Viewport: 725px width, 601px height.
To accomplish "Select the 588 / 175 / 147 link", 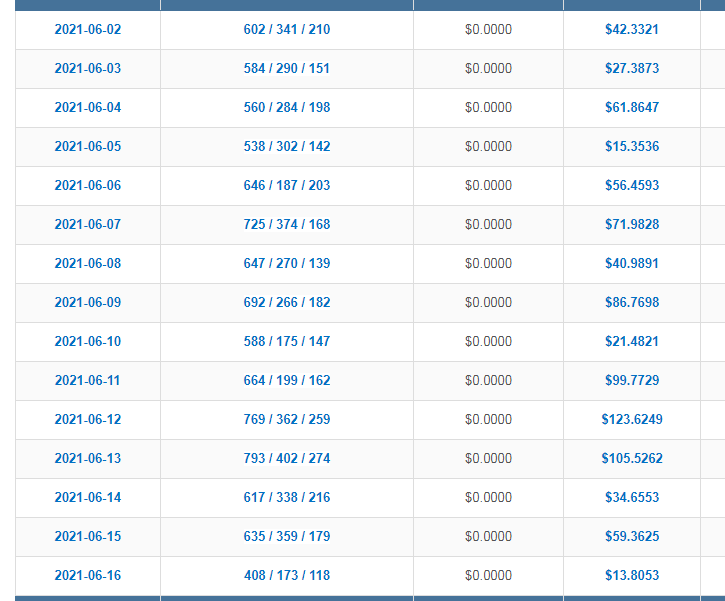I will [x=287, y=342].
